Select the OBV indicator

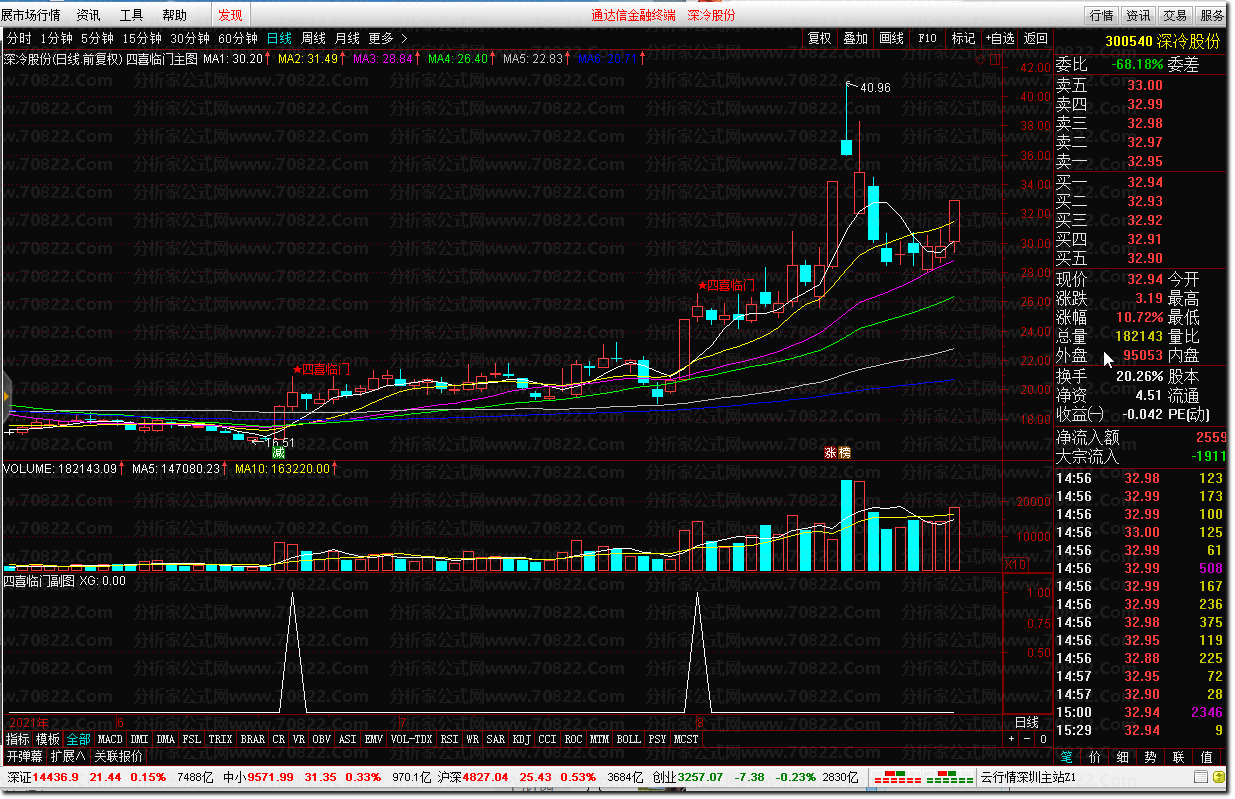pos(321,739)
